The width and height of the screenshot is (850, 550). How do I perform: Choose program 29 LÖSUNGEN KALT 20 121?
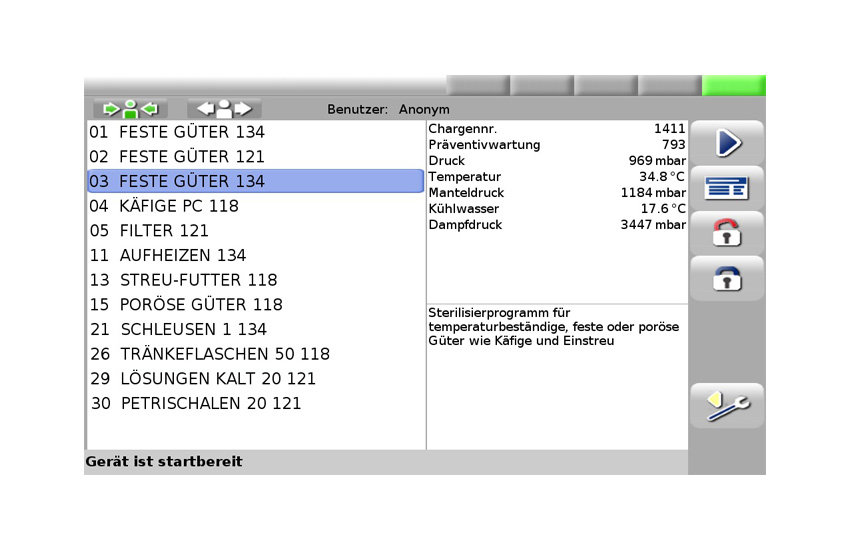(x=202, y=379)
